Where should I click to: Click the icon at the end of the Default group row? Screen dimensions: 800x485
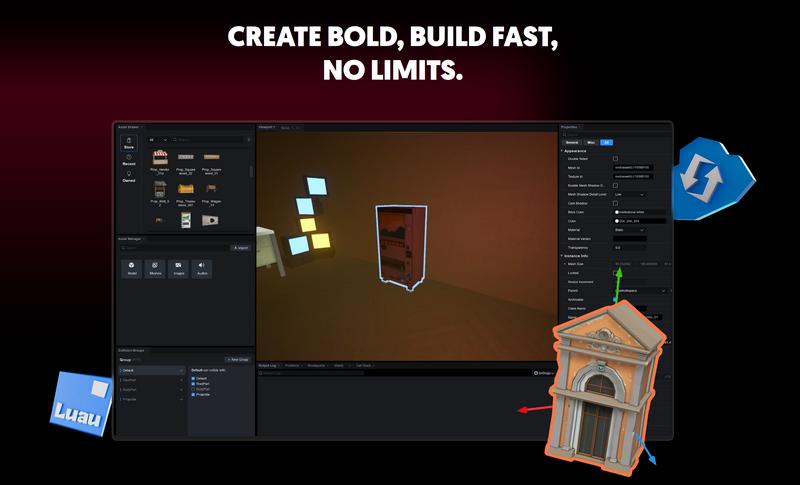pyautogui.click(x=181, y=370)
